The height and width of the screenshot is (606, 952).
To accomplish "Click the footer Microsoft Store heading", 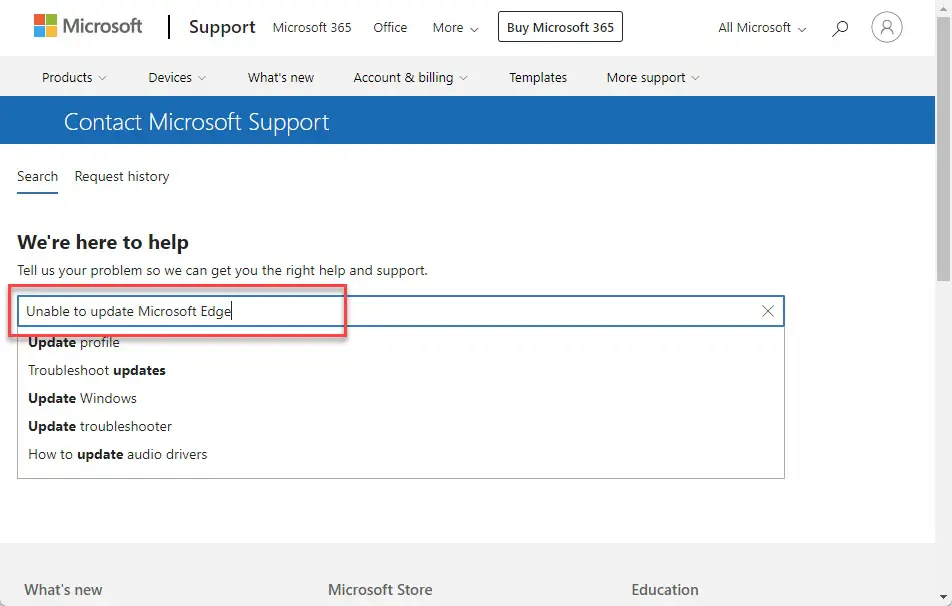I will [380, 590].
